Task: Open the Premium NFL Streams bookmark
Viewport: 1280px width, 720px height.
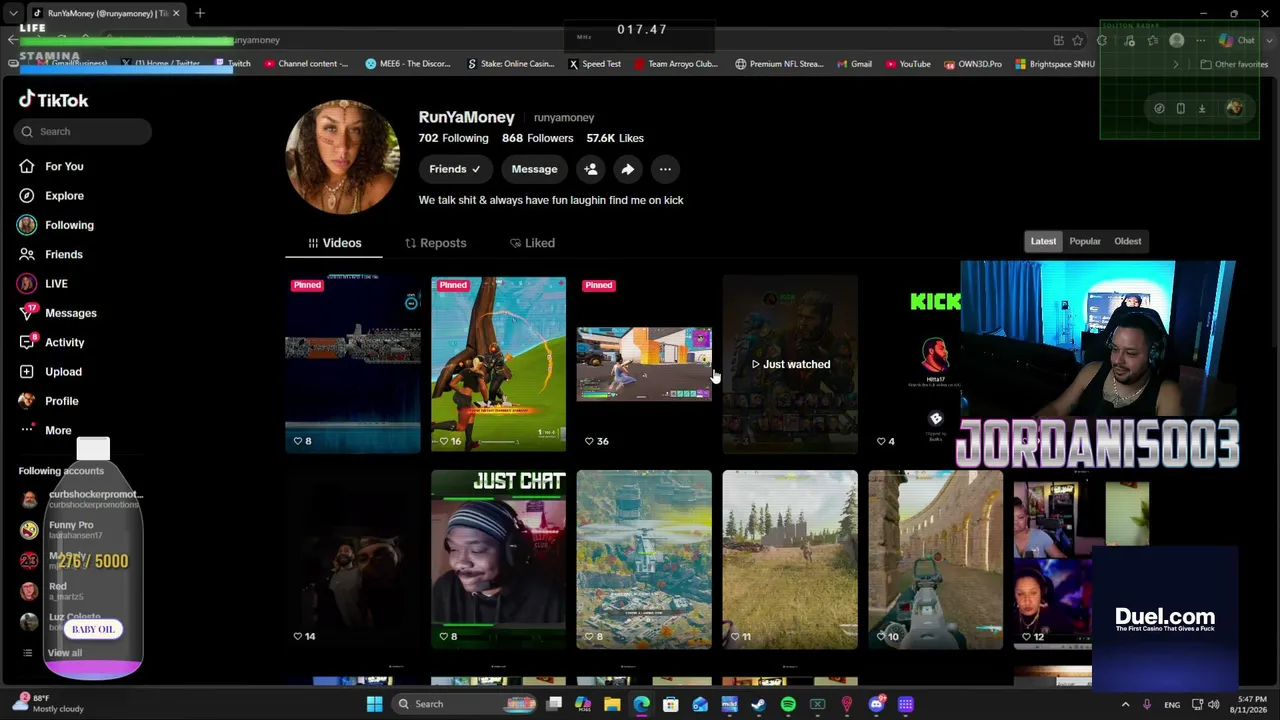Action: [779, 64]
